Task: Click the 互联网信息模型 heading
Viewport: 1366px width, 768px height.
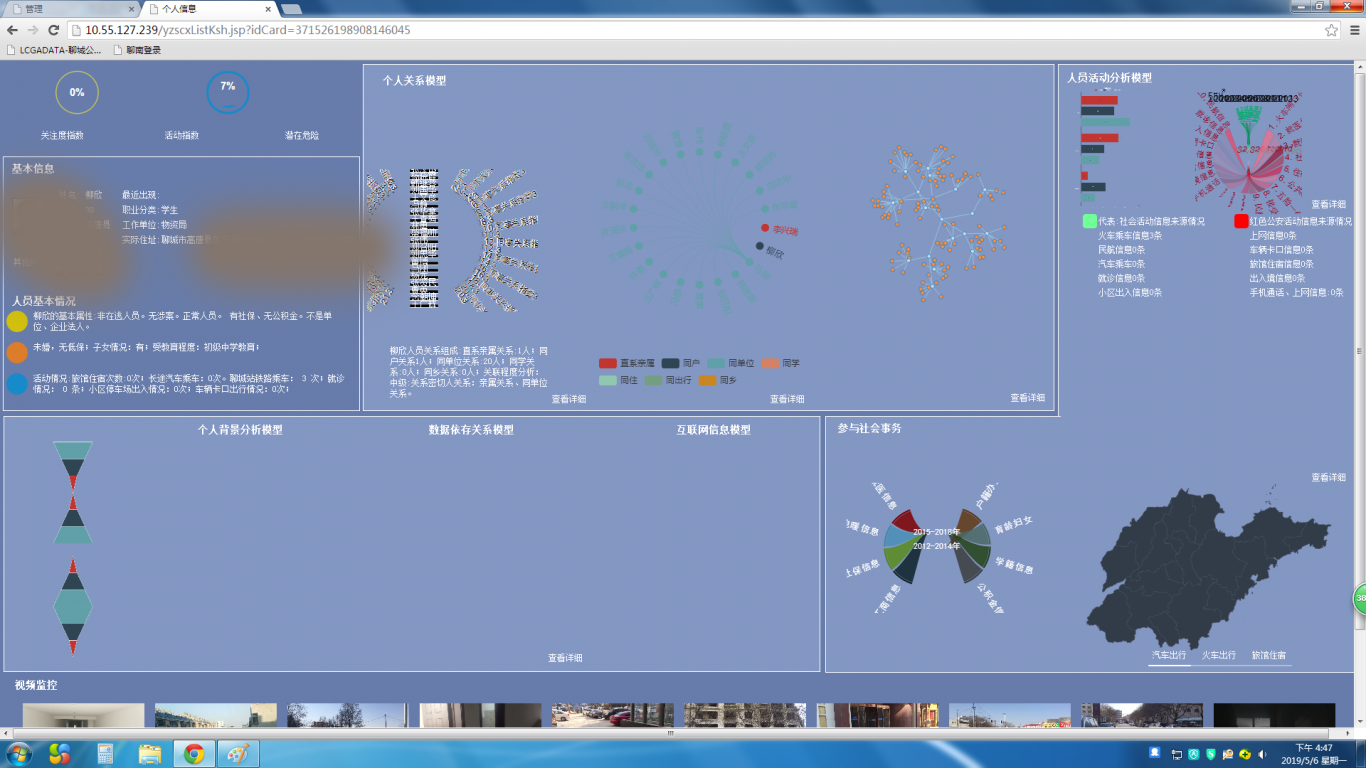Action: pos(713,430)
